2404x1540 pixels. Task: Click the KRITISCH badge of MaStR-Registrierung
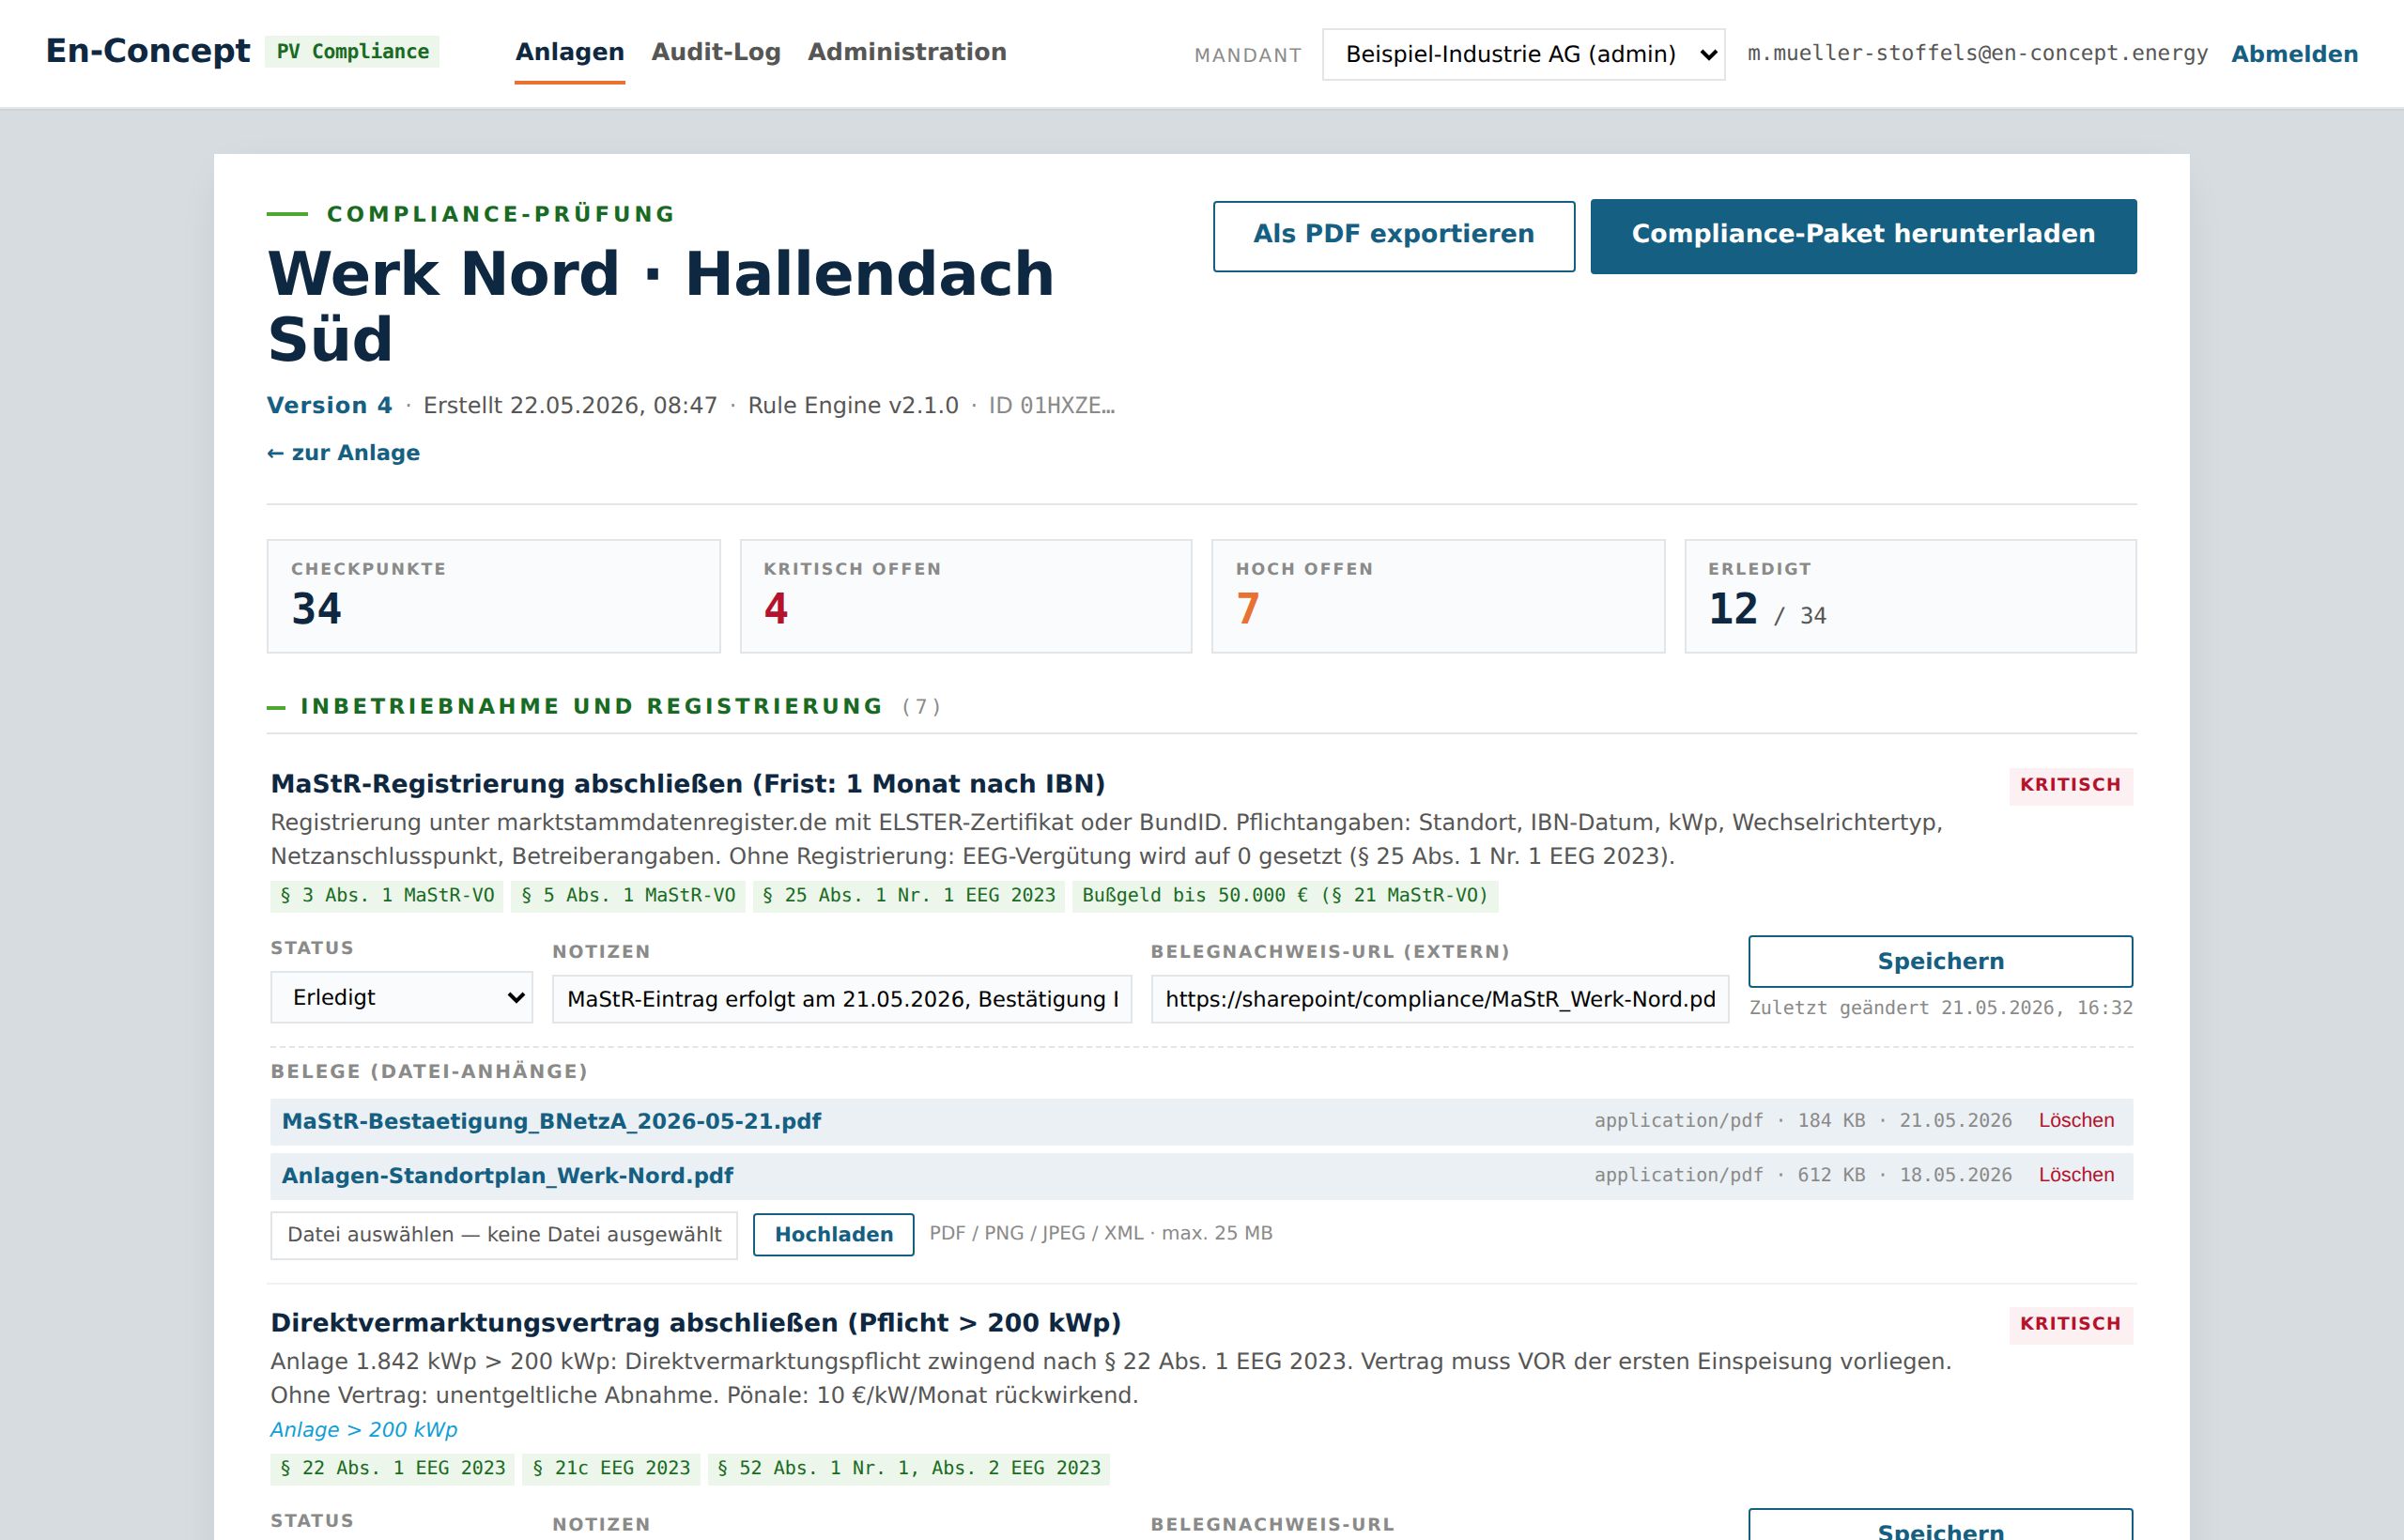[x=2070, y=785]
